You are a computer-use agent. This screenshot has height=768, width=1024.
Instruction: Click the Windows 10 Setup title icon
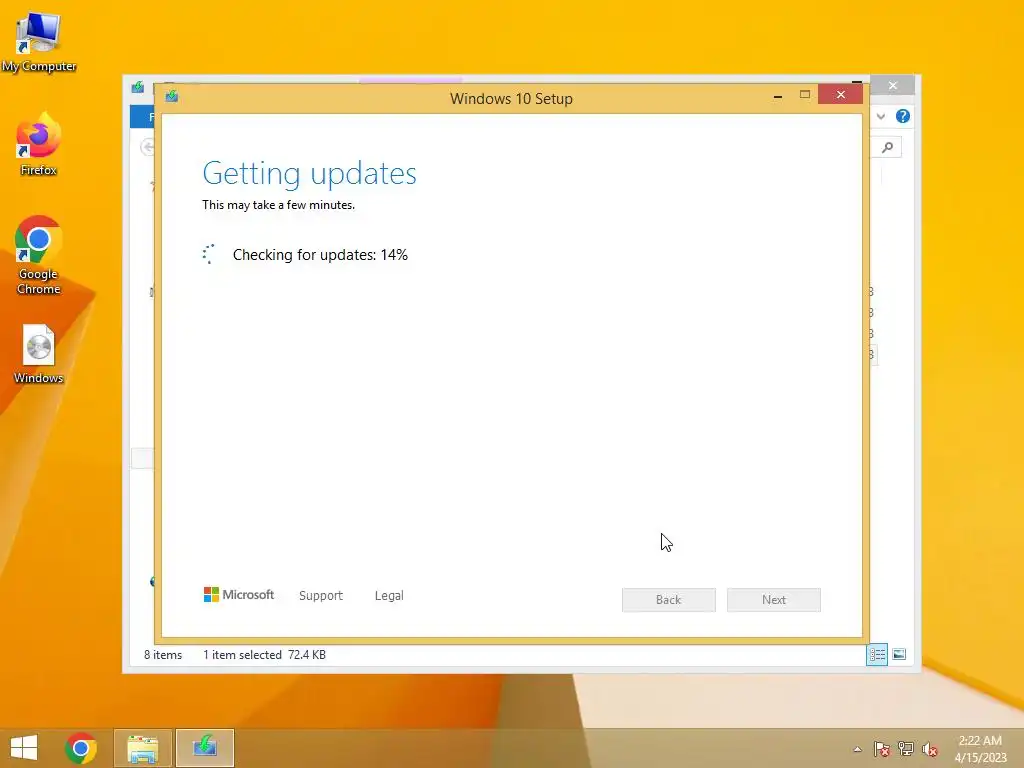(x=172, y=97)
